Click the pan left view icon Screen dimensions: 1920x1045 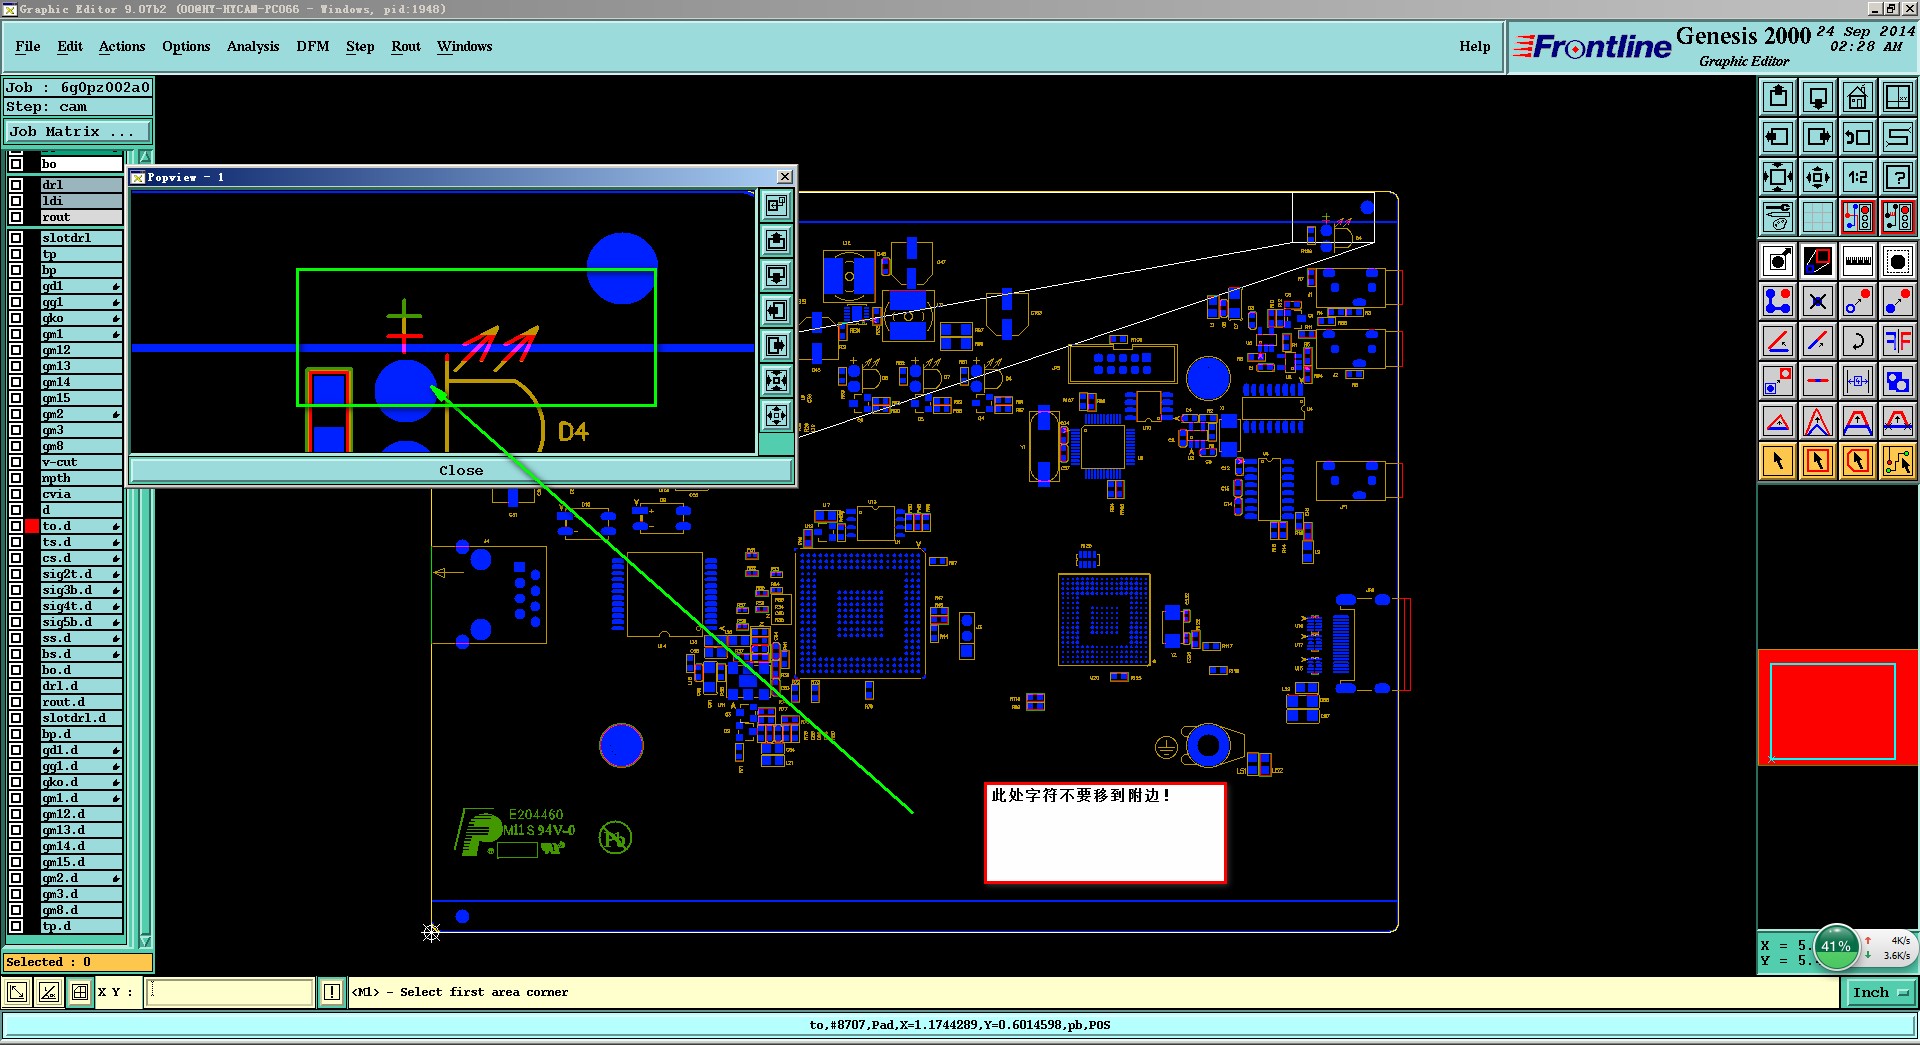(1778, 137)
